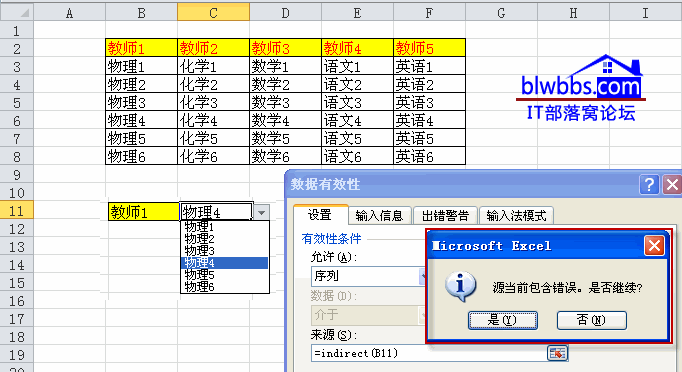
Task: Click cell 英语6 in the table
Action: click(429, 156)
